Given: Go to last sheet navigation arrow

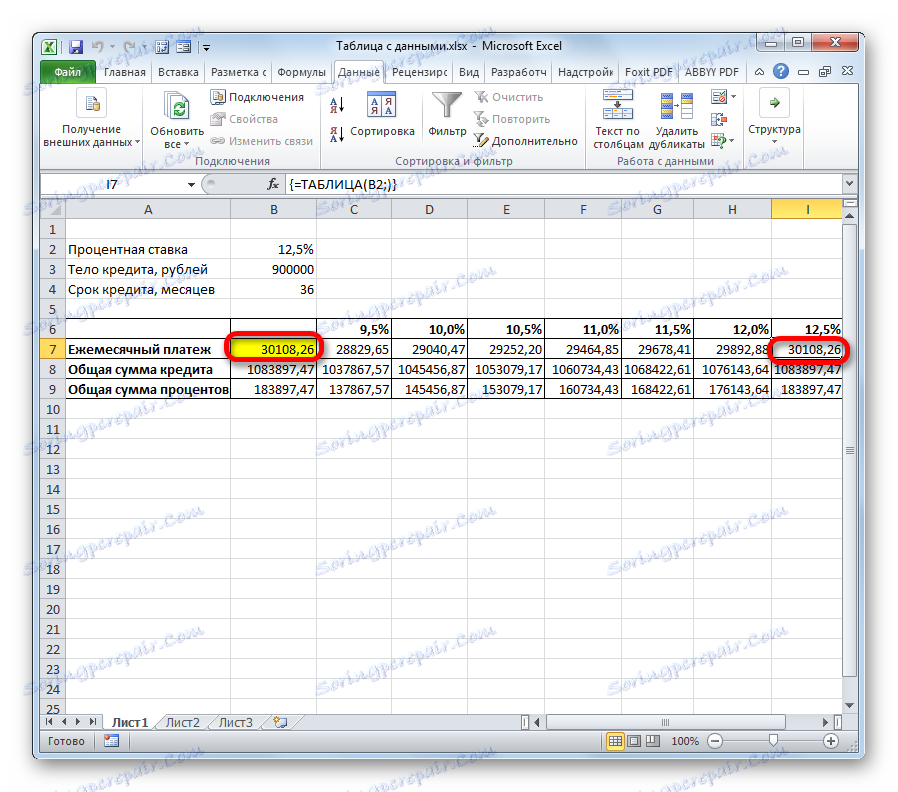Looking at the screenshot, I should pos(92,722).
